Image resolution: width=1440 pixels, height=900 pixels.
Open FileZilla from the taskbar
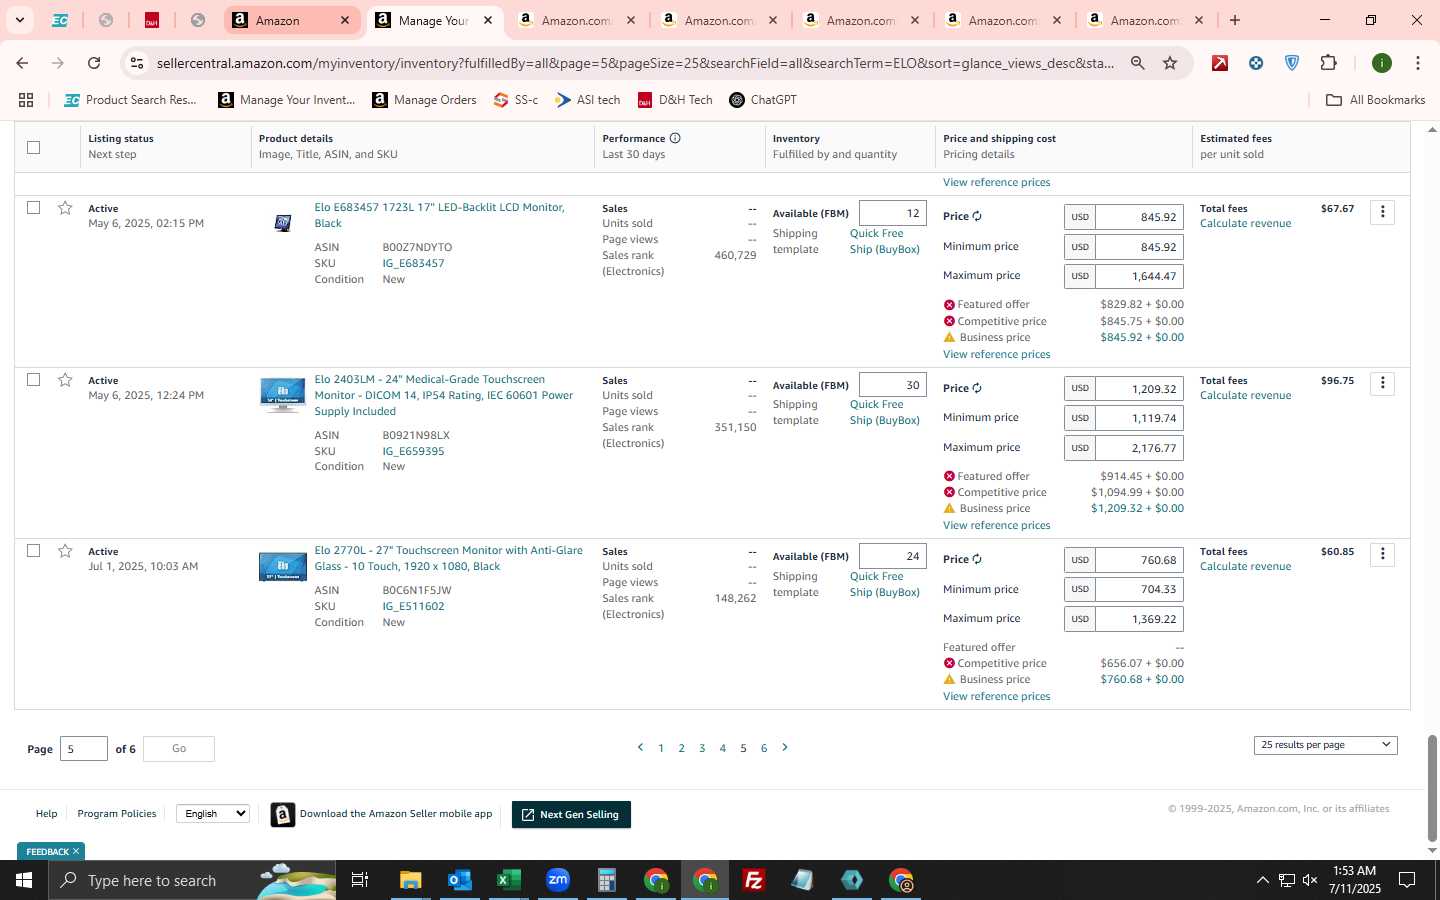[x=754, y=880]
